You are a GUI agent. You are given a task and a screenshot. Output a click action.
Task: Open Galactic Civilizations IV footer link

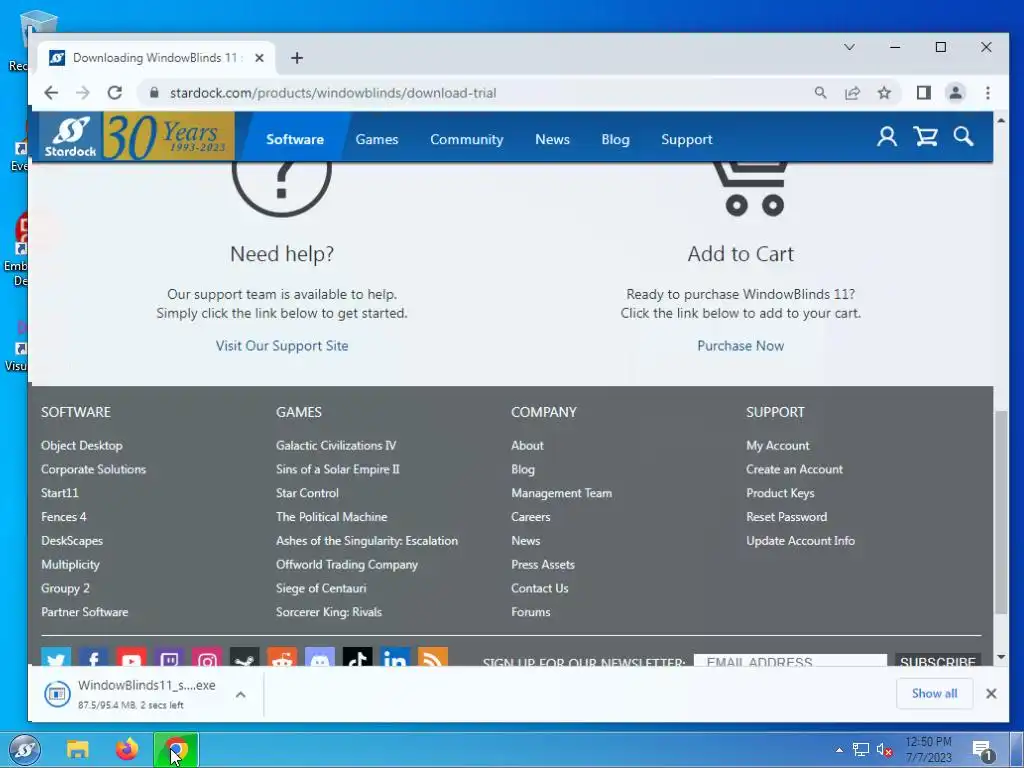[x=336, y=445]
